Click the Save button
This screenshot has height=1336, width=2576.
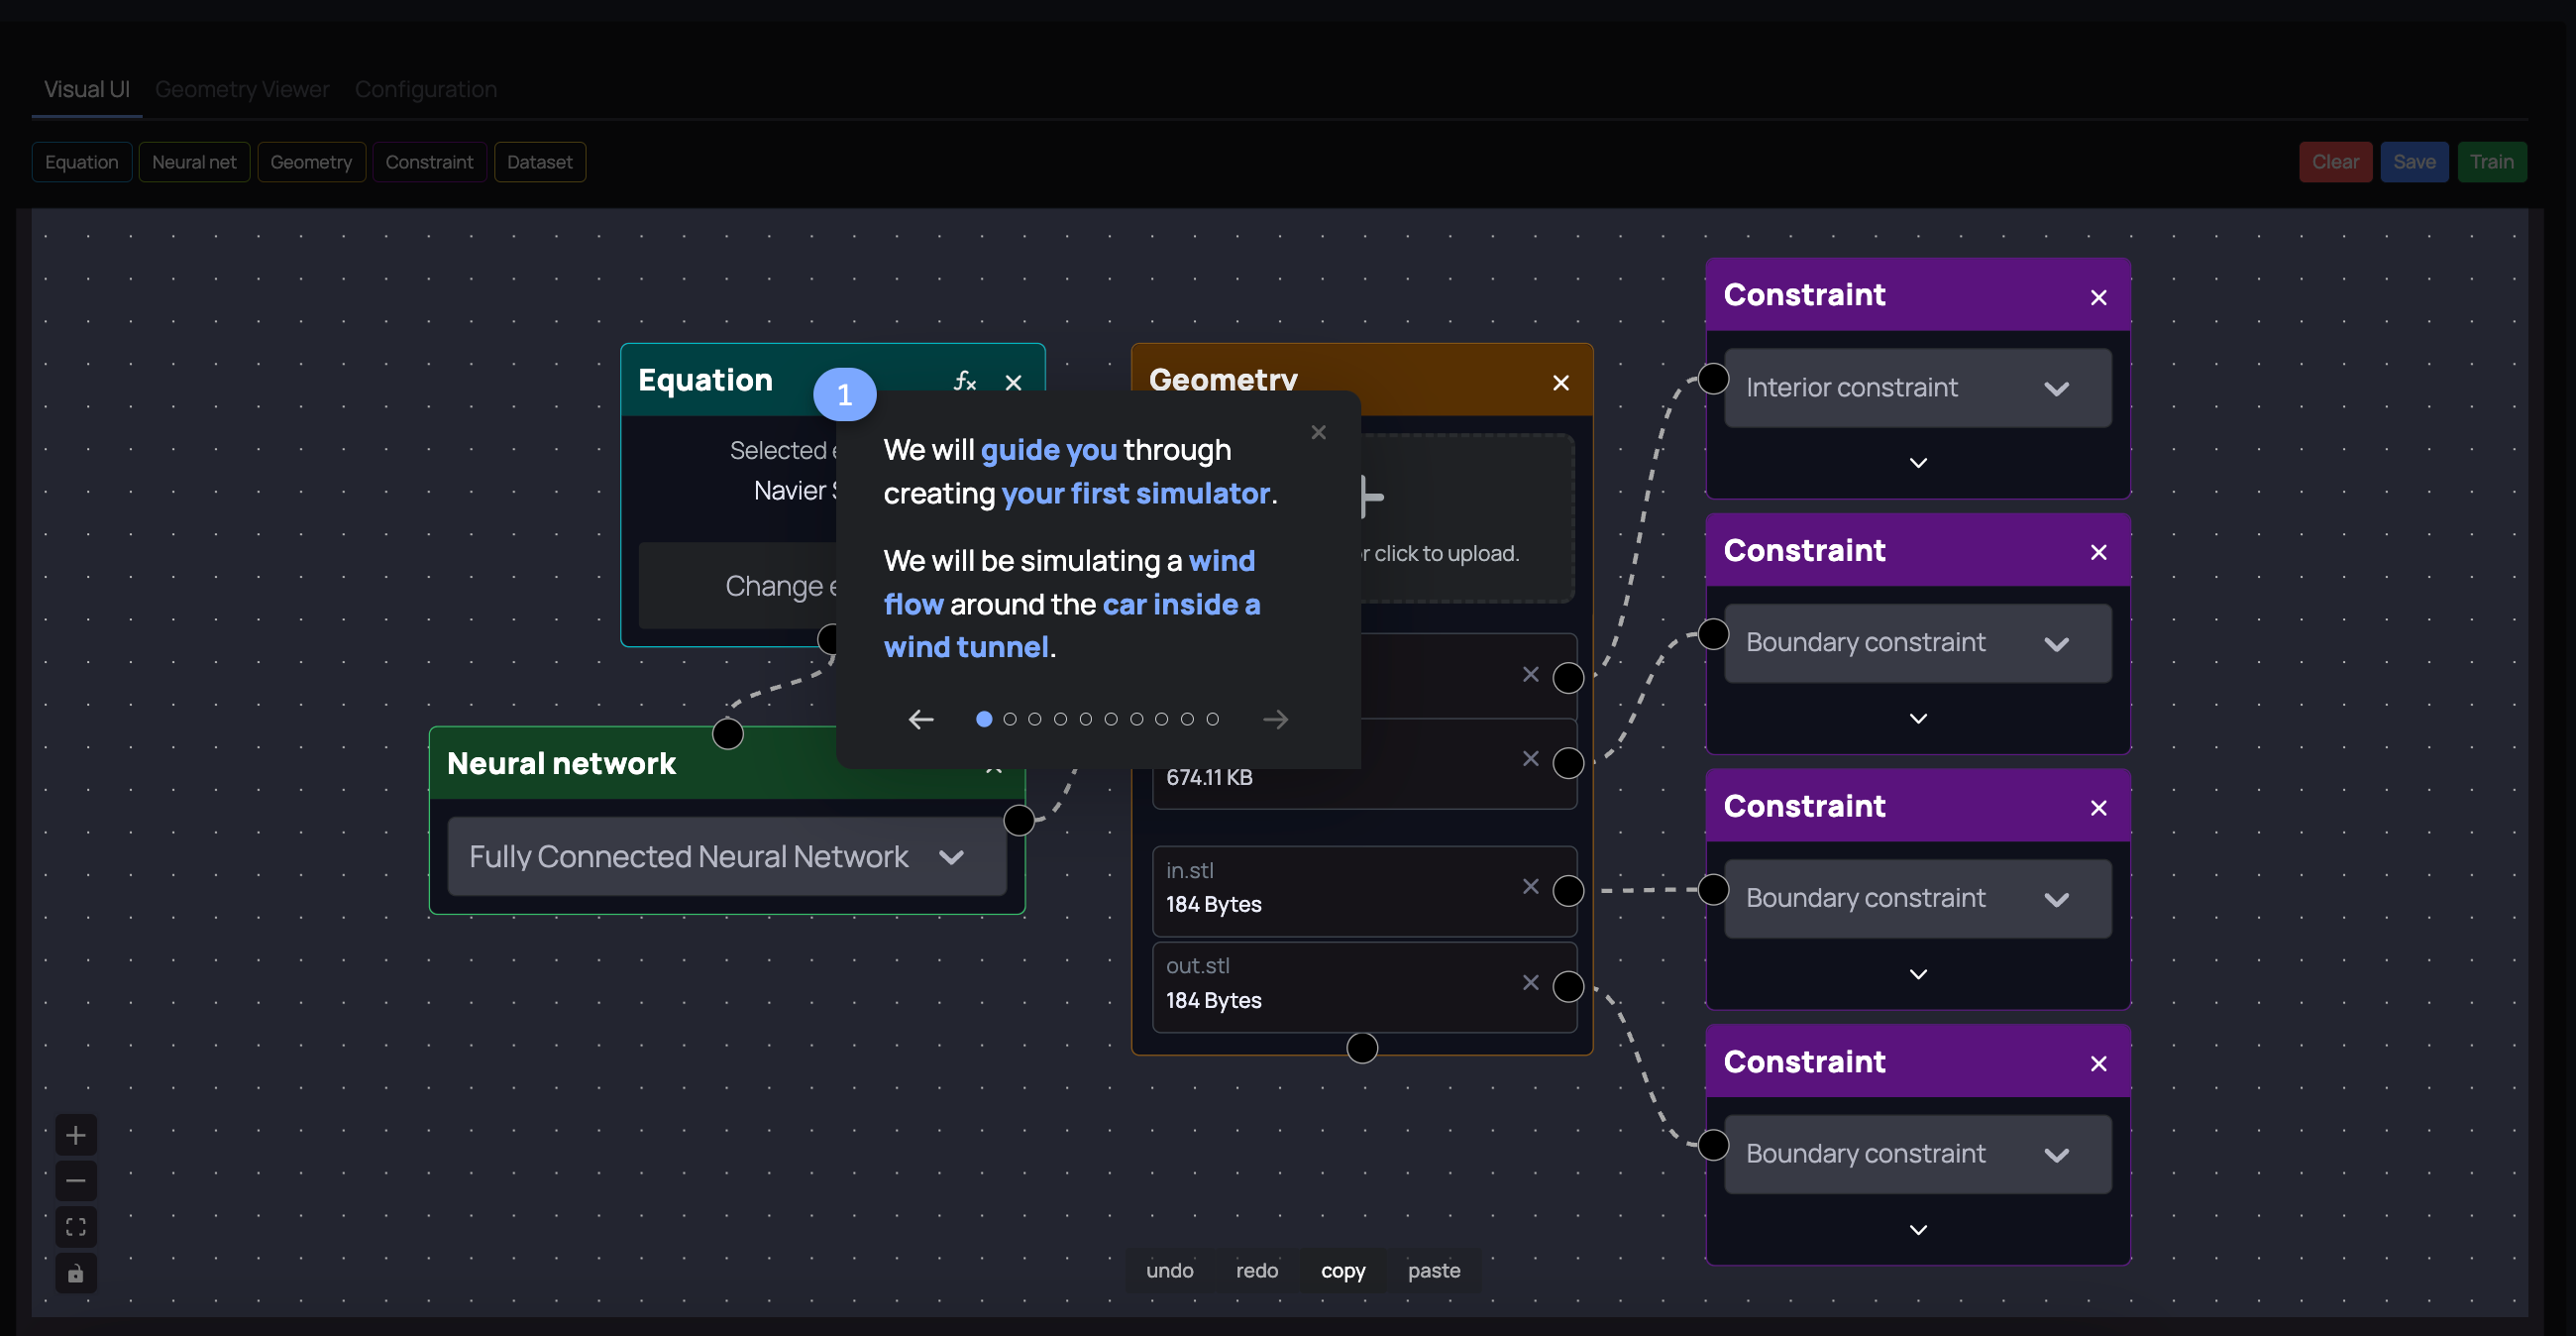coord(2414,162)
